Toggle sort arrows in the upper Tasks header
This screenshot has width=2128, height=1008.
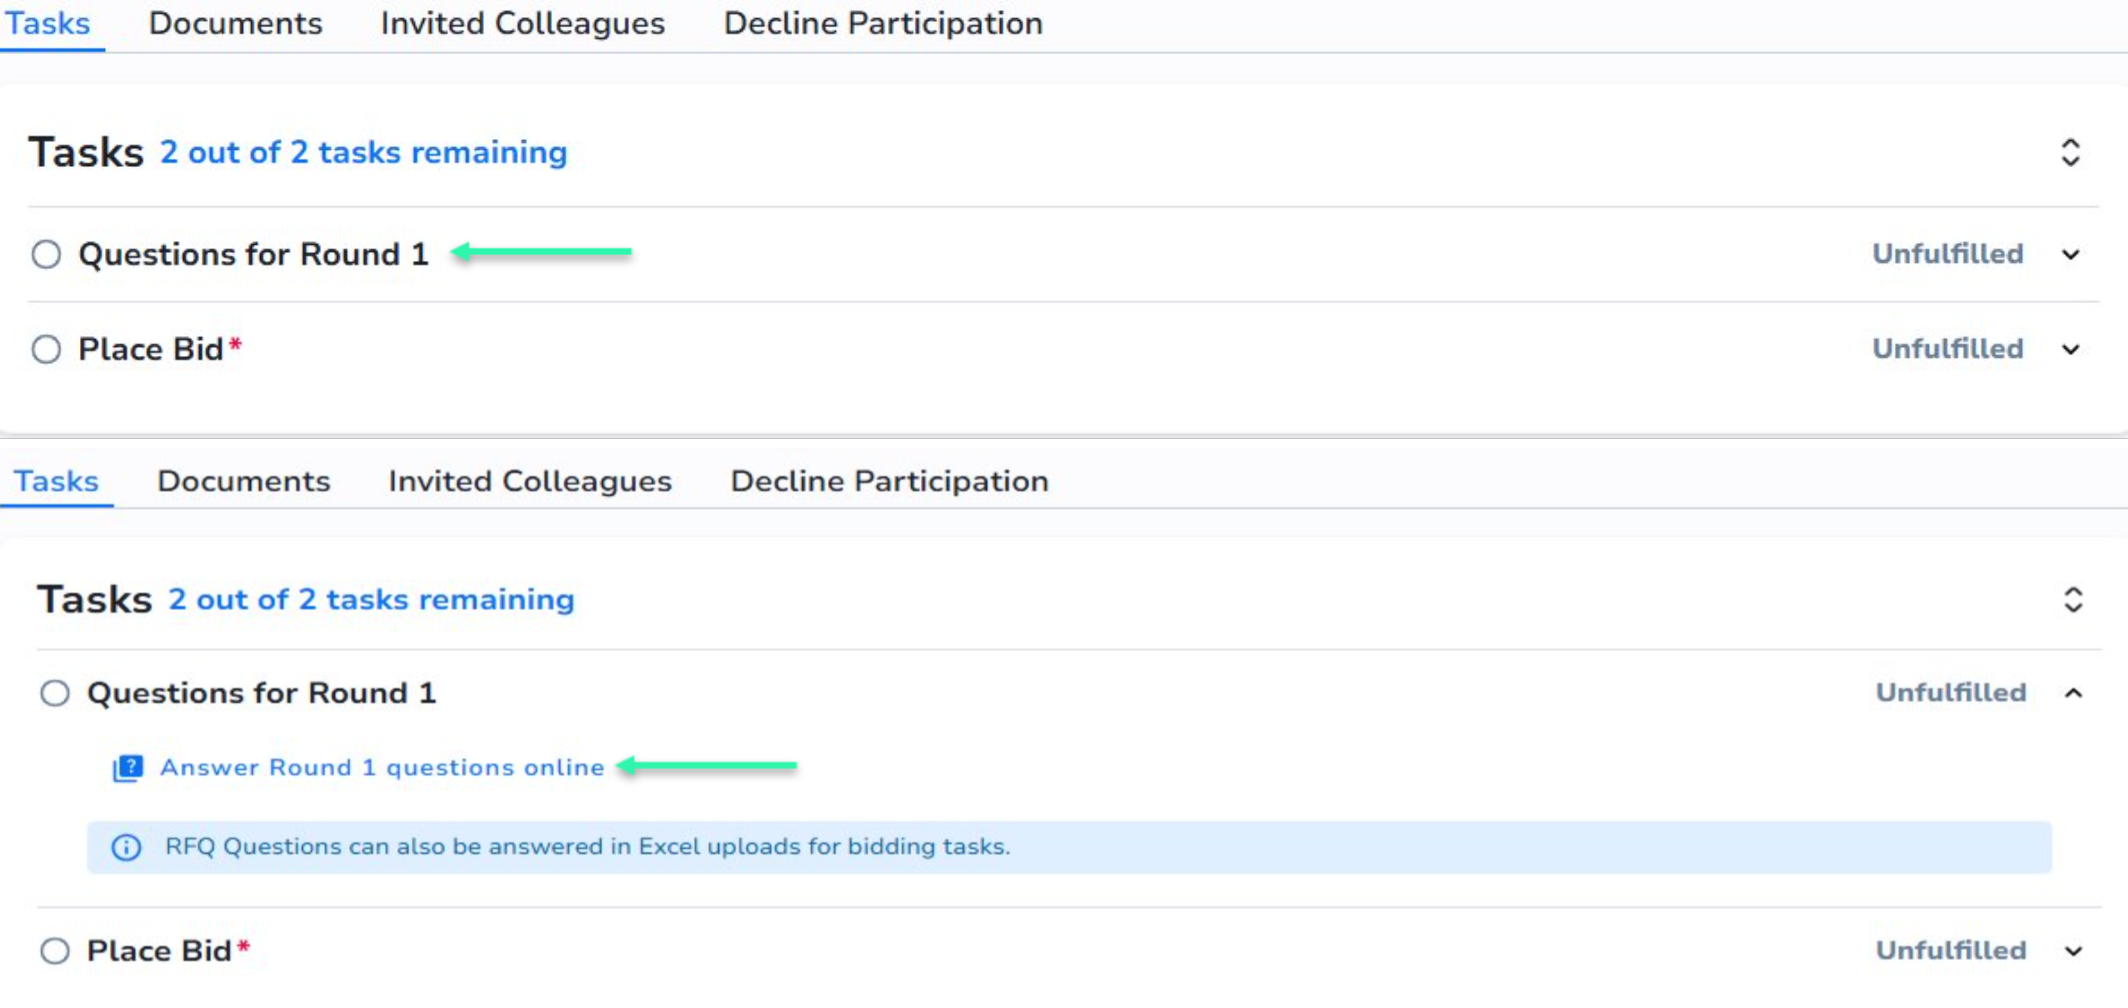point(2070,153)
